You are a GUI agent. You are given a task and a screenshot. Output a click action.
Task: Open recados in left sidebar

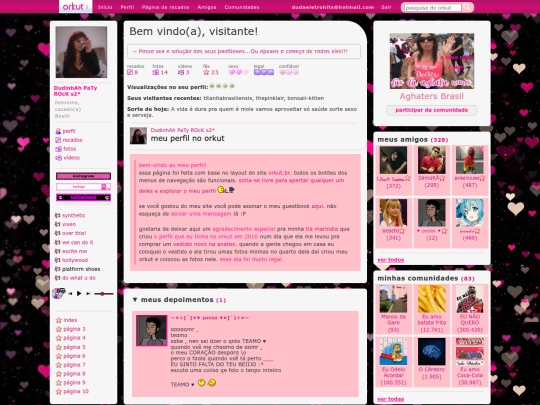click(x=69, y=140)
